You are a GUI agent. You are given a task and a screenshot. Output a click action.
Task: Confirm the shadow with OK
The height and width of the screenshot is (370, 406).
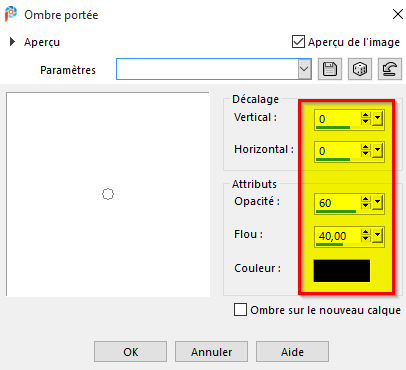(130, 352)
